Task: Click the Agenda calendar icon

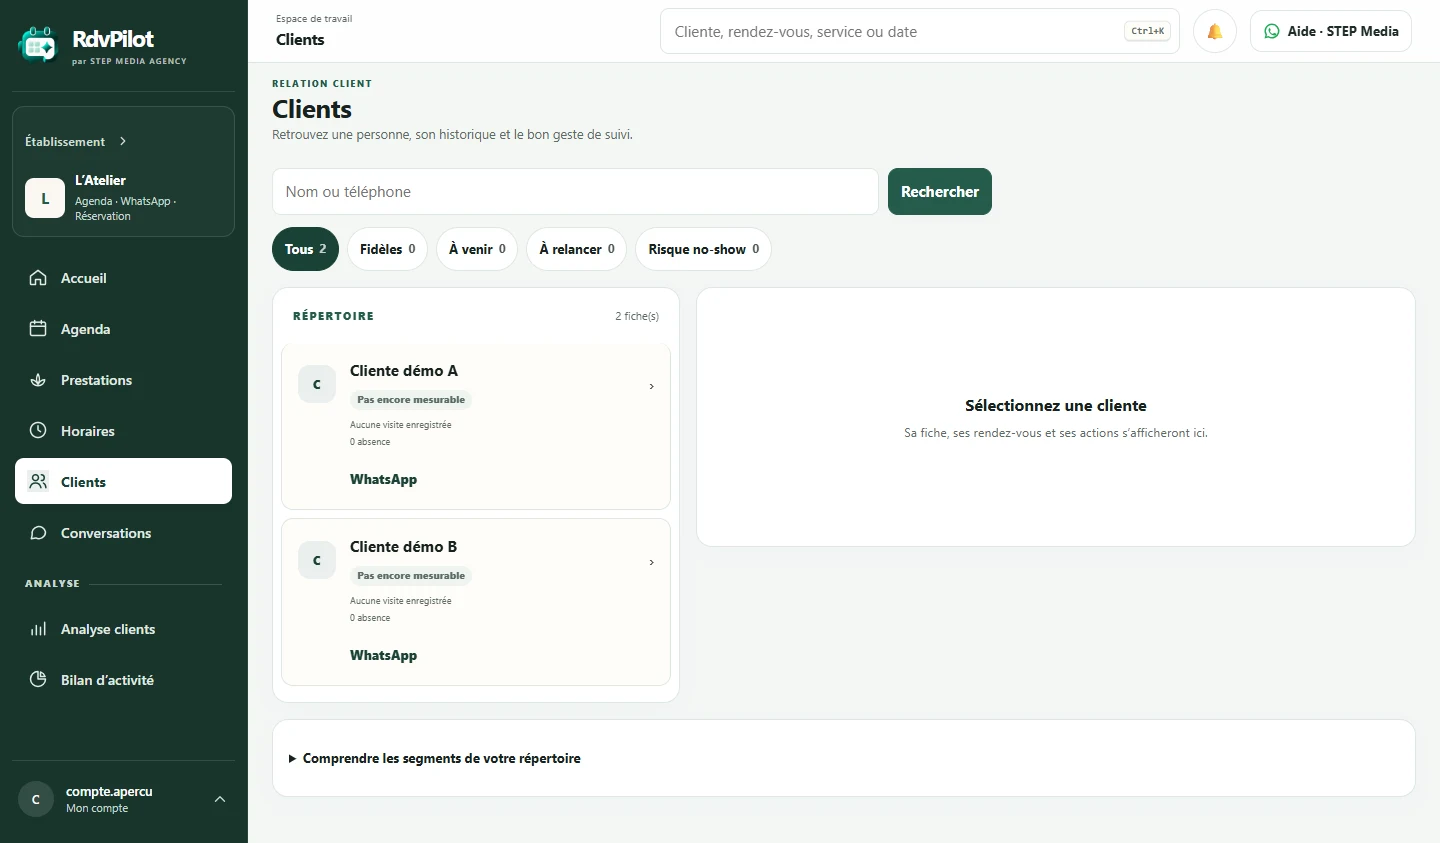Action: [38, 329]
